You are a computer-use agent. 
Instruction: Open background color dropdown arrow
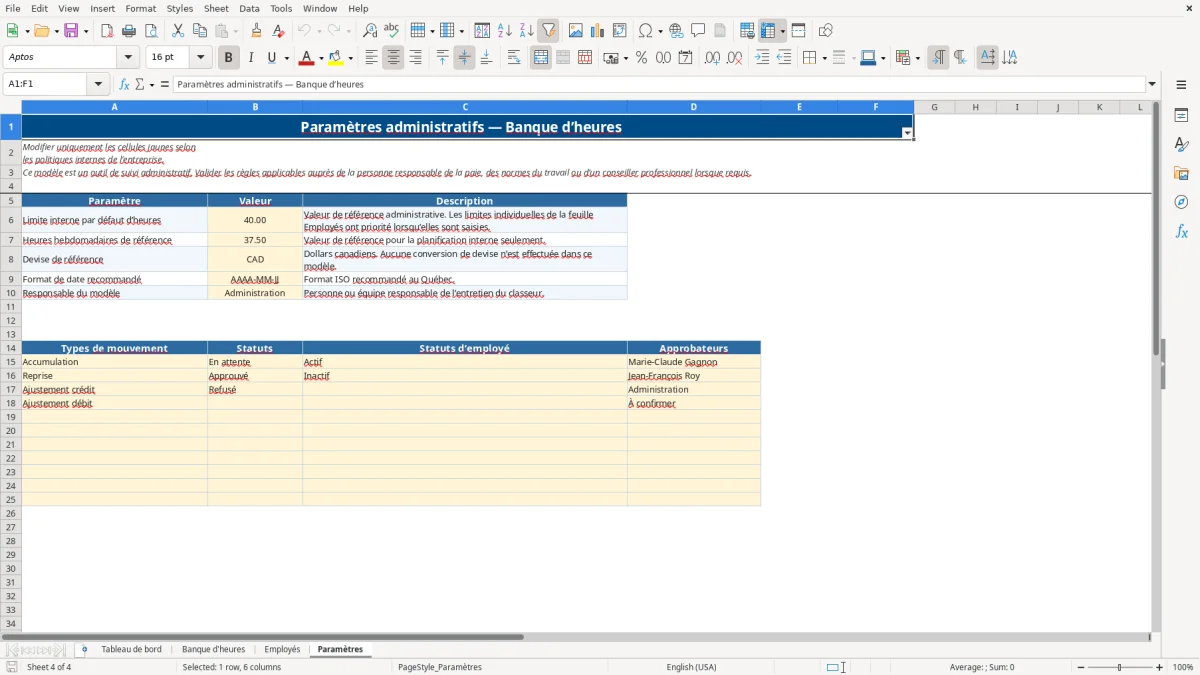(350, 58)
